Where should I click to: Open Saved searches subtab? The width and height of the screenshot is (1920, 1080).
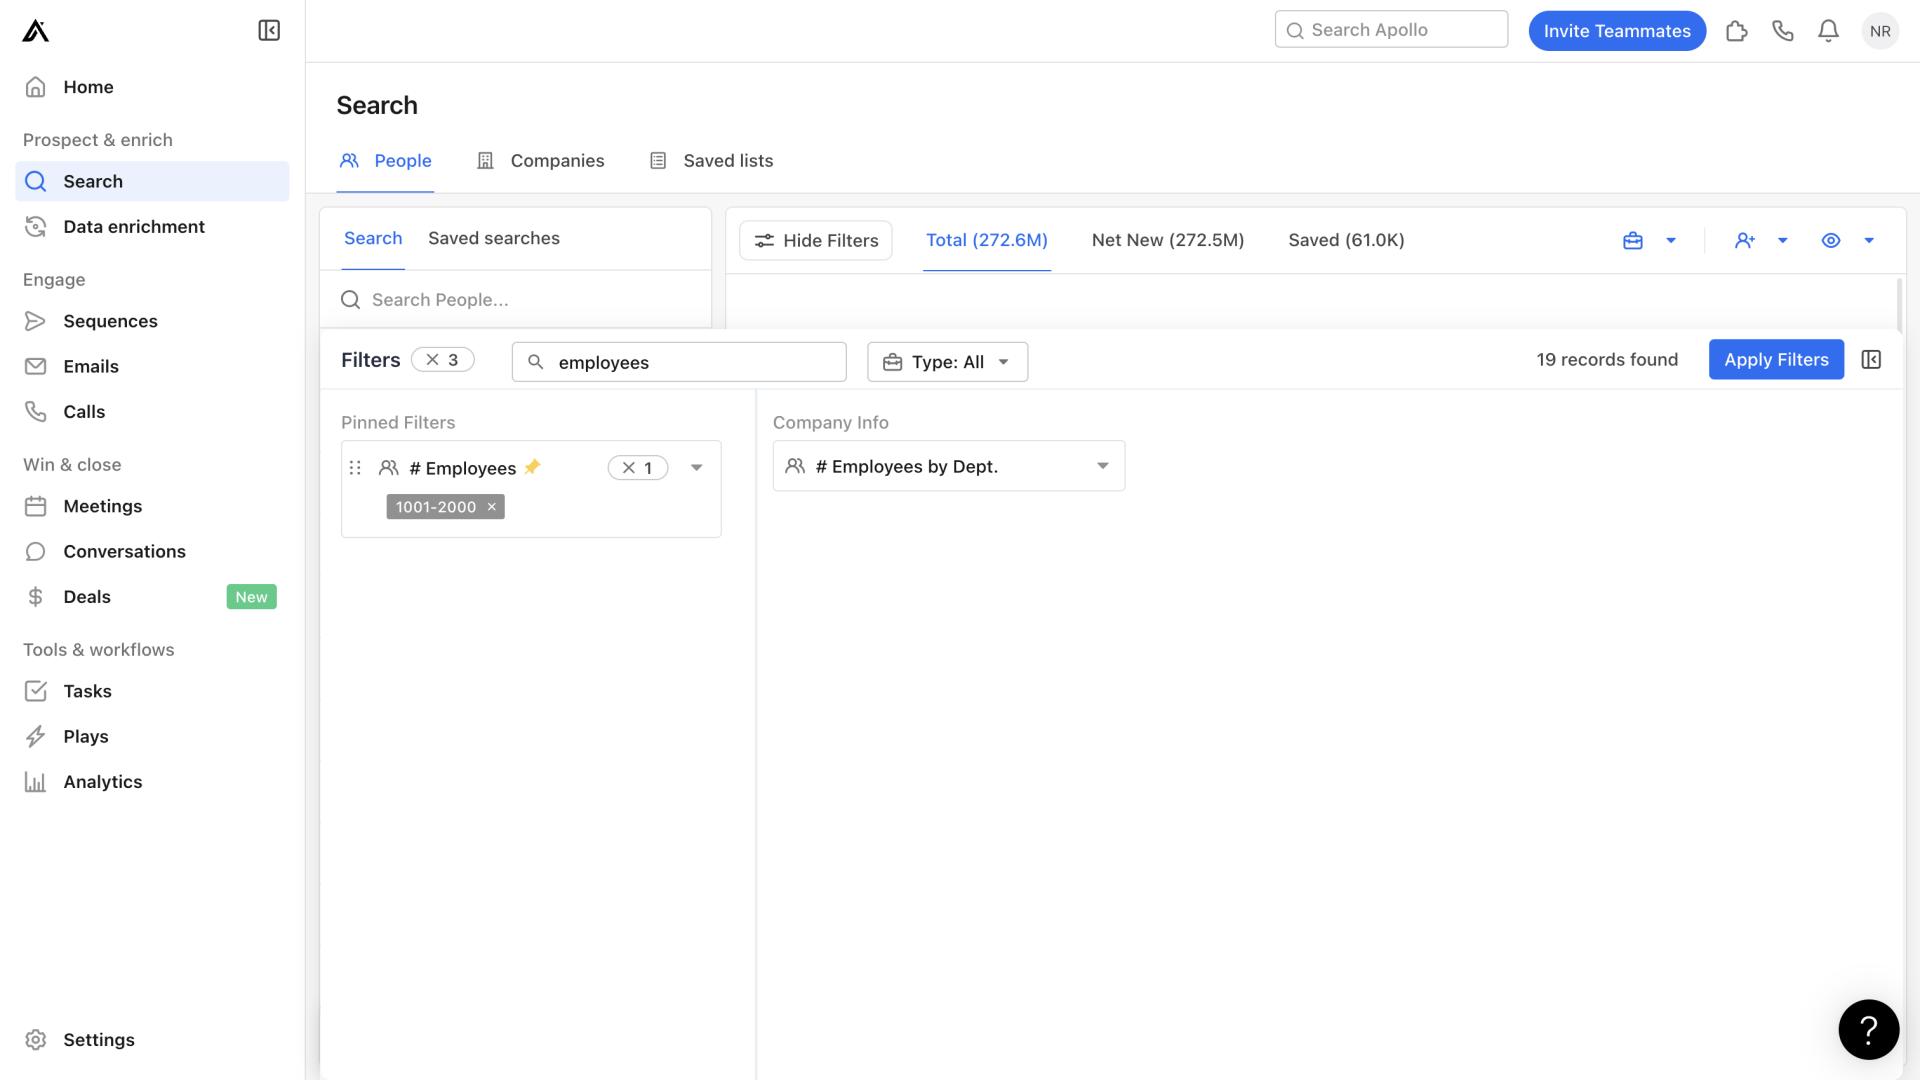click(x=494, y=238)
